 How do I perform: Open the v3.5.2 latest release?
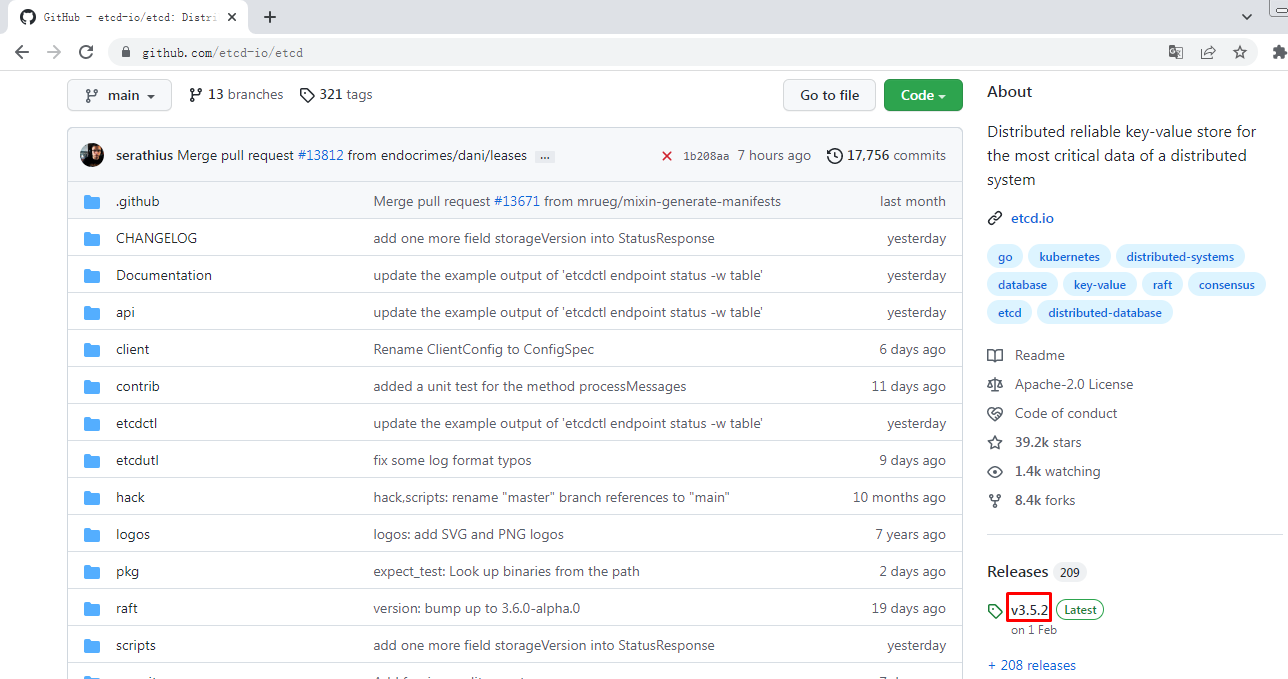1029,610
